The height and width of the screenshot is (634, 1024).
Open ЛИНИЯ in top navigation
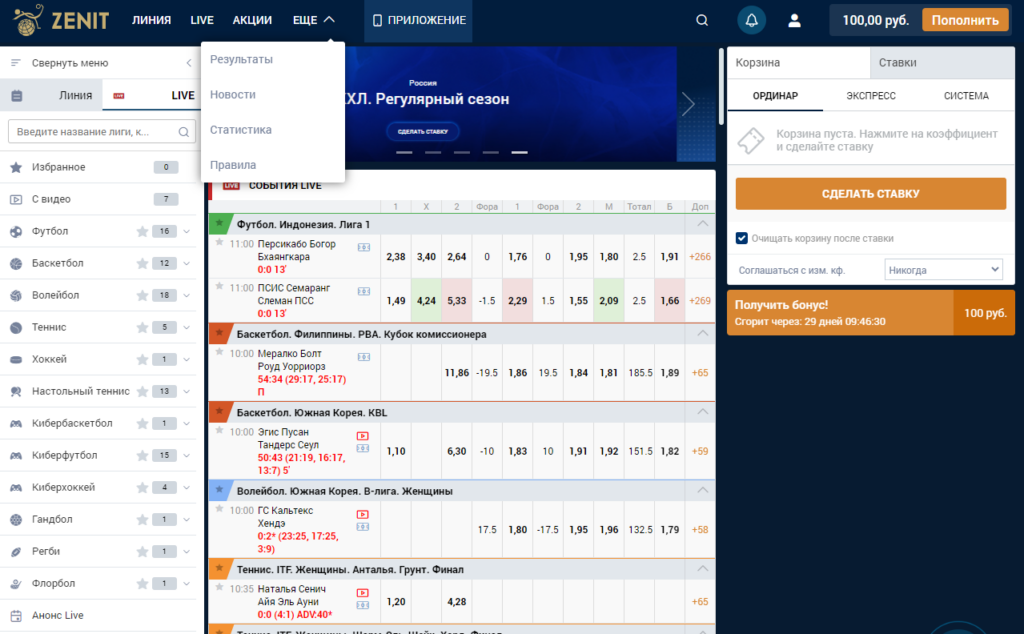(x=152, y=20)
